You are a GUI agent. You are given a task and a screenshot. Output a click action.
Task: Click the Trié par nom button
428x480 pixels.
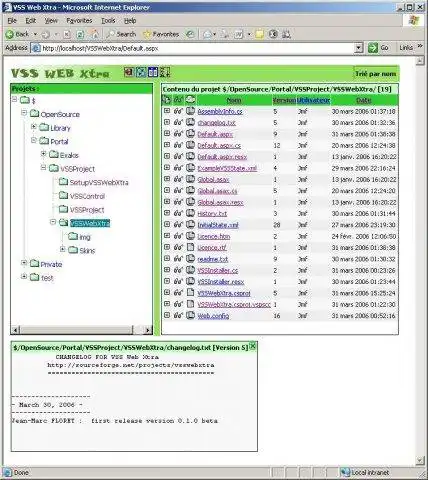(376, 74)
